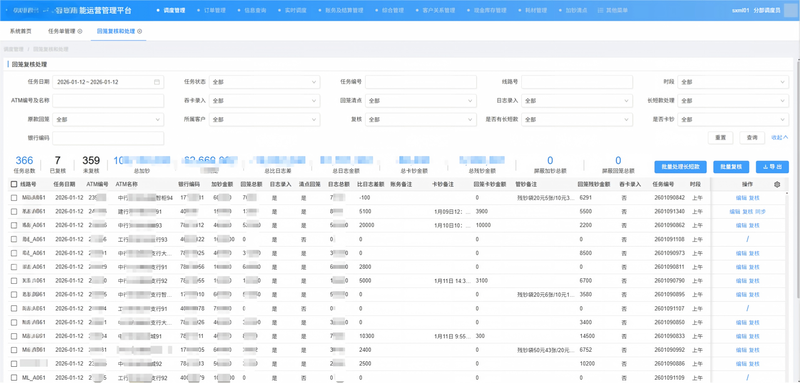The image size is (800, 383).
Task: Open table column settings gear icon
Action: (777, 184)
